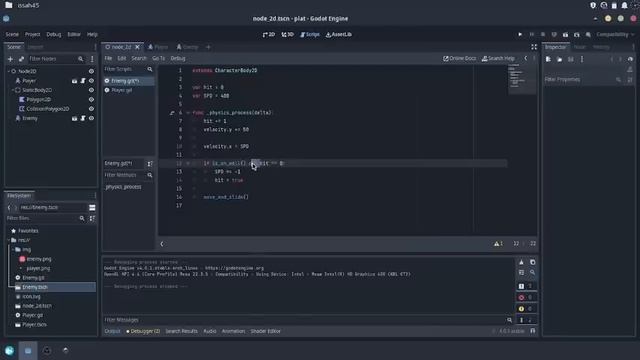Select _physics_process in methods list
The width and height of the screenshot is (640, 360).
coord(123,187)
